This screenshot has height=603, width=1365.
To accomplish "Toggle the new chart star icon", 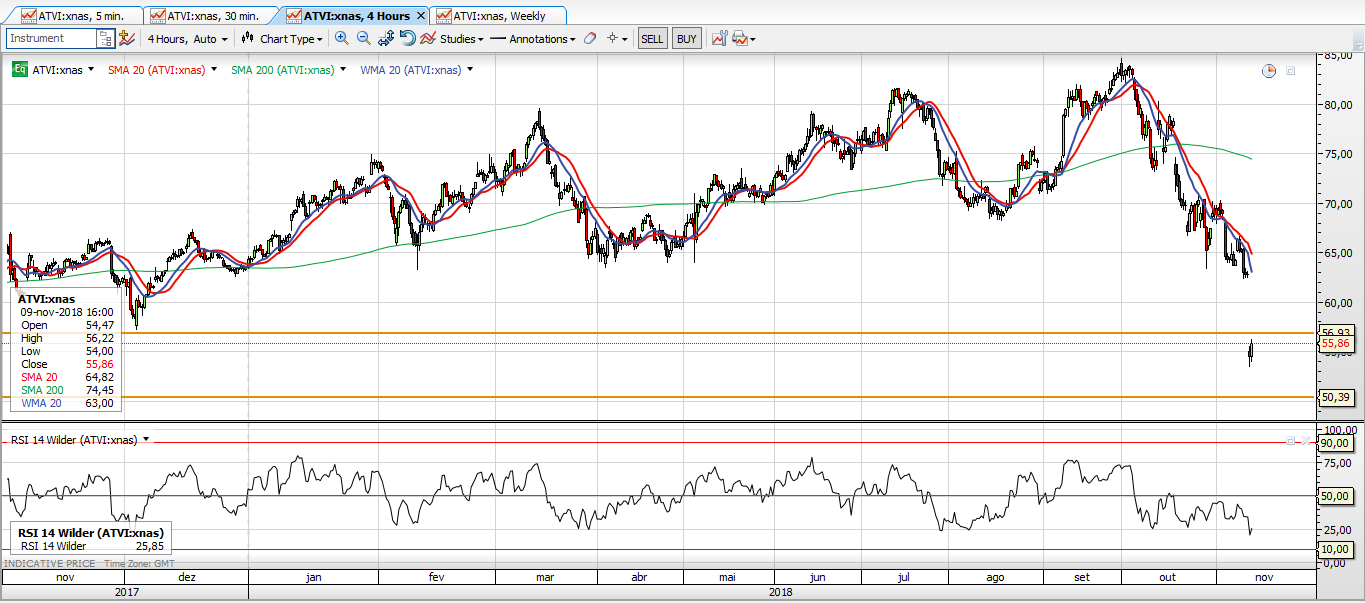I will click(x=126, y=38).
